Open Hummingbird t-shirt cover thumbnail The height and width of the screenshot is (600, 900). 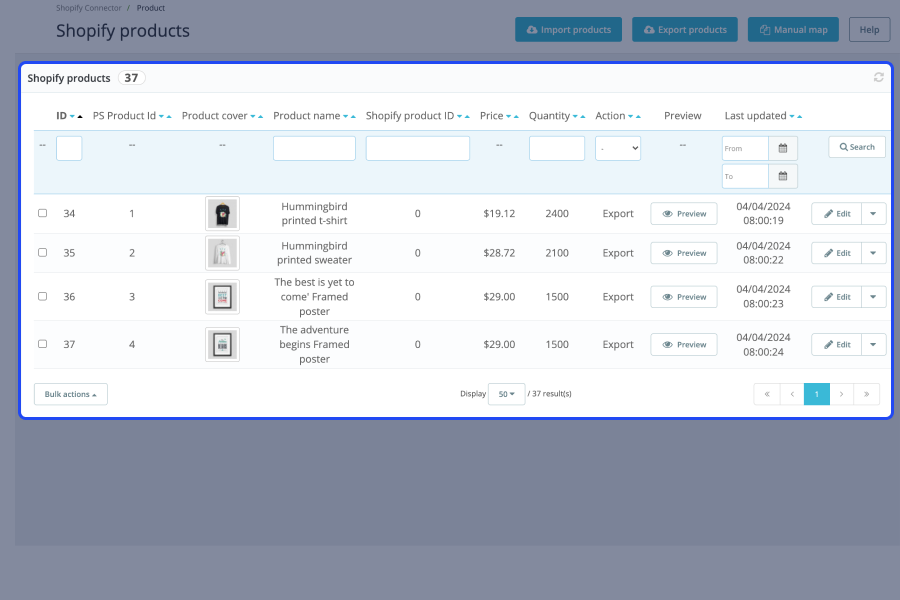[x=222, y=214]
